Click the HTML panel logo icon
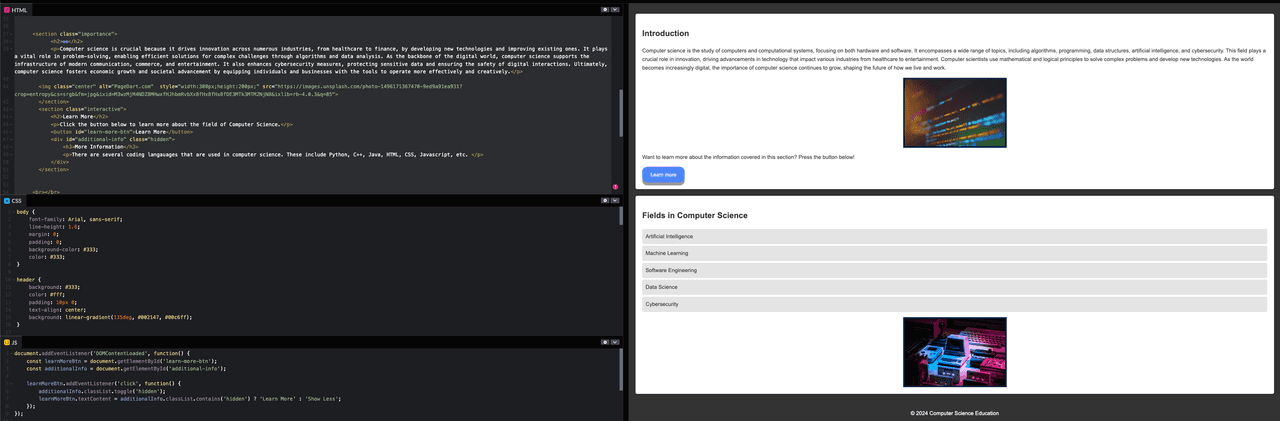 7,9
